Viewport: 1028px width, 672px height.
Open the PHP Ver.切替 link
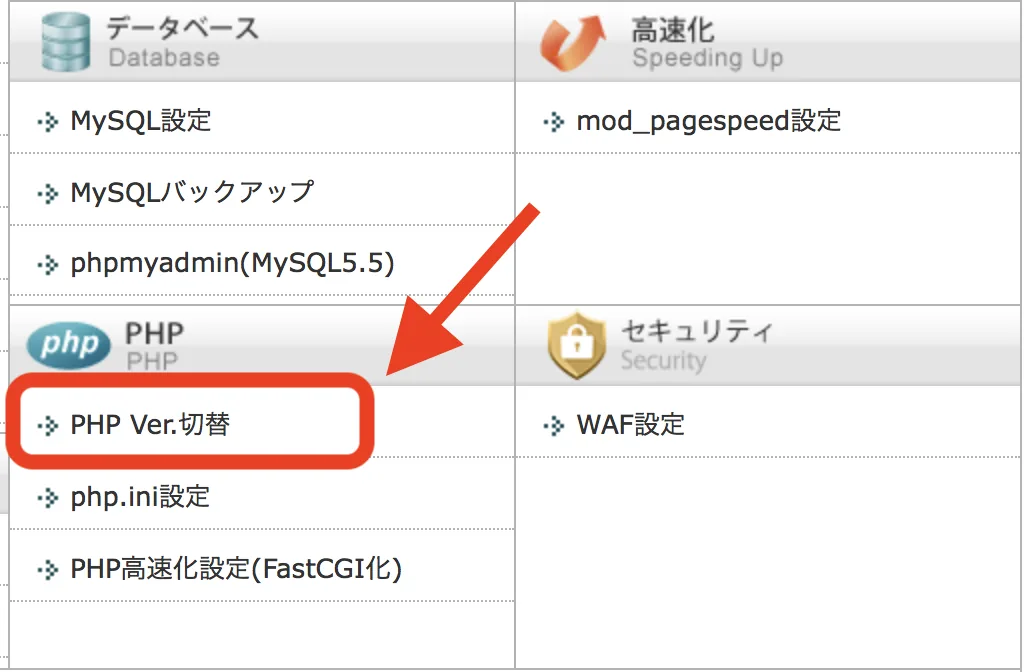pos(150,425)
